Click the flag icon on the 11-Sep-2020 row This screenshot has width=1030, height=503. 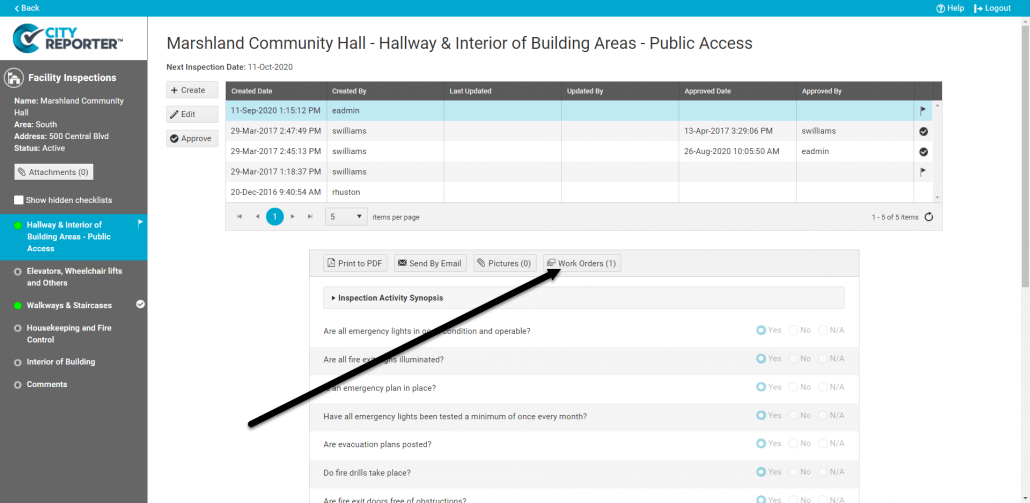(923, 111)
